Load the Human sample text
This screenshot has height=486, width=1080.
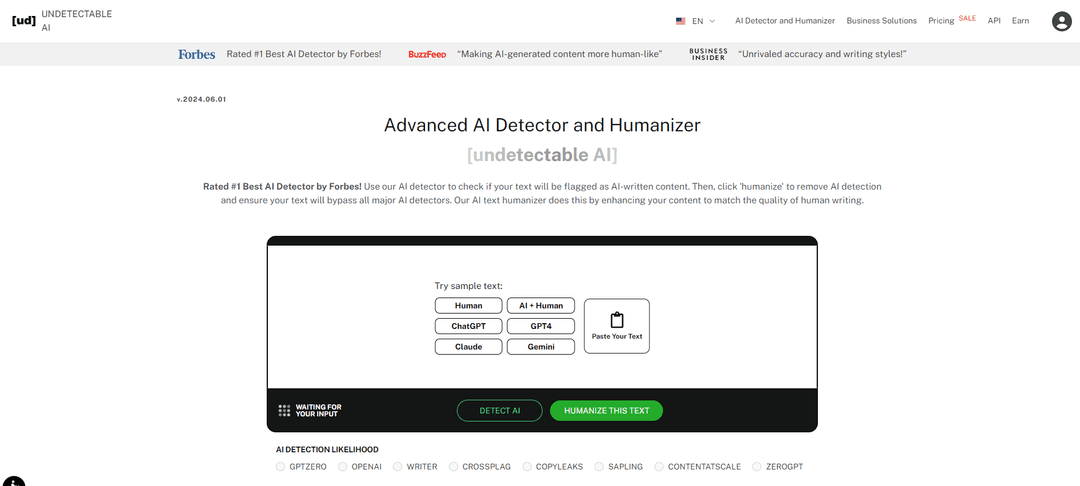468,306
